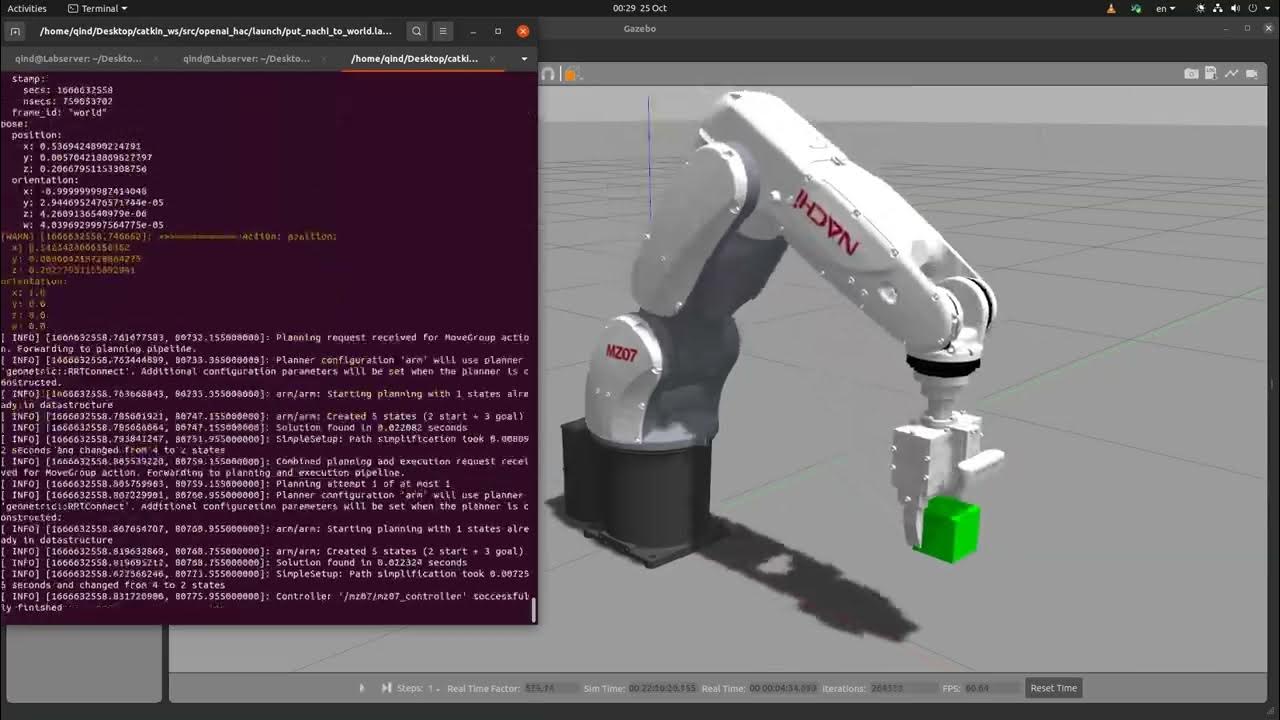The height and width of the screenshot is (720, 1280).
Task: Maximize the Gazebo window
Action: click(x=1247, y=28)
